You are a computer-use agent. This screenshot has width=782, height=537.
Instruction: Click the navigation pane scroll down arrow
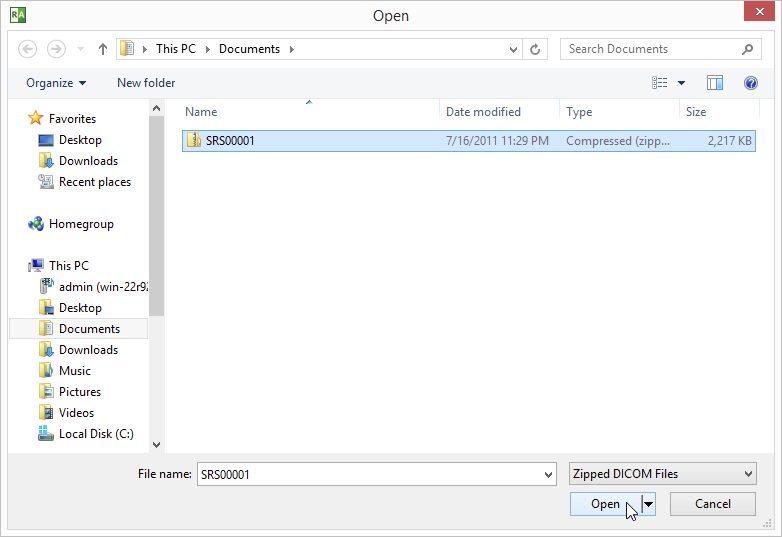coord(156,444)
